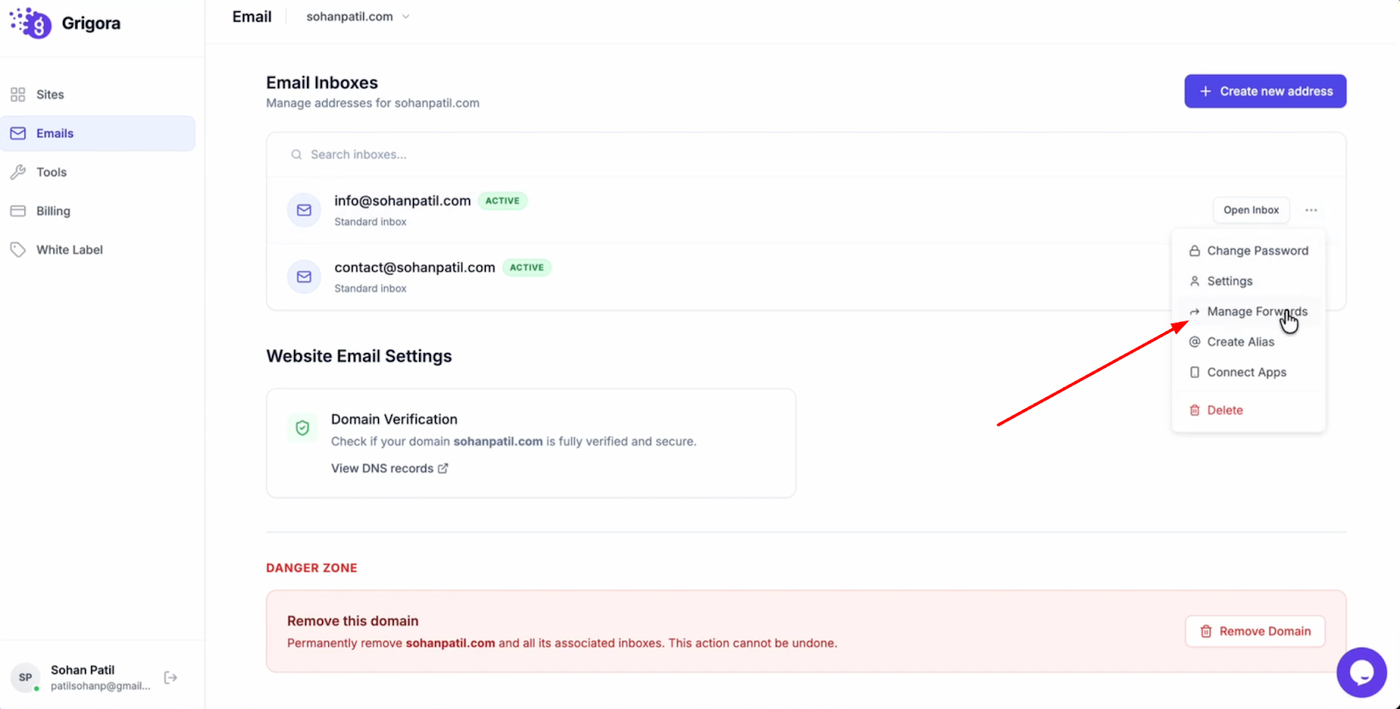Expand the sohanpatil.com domain dropdown
1400x709 pixels.
(358, 17)
